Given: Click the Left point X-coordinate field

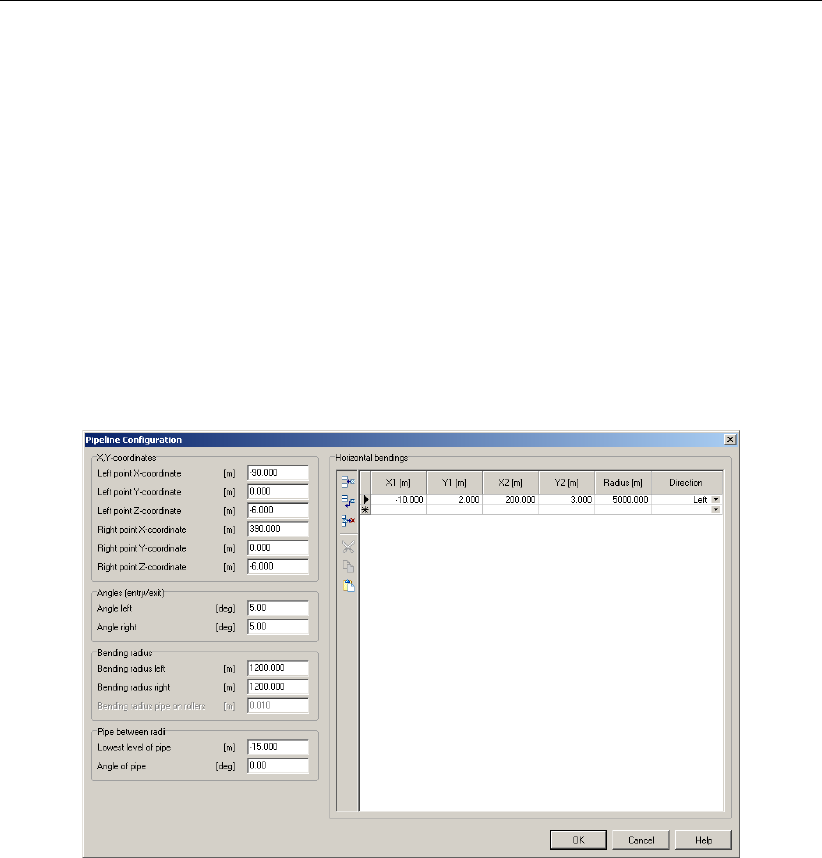Looking at the screenshot, I should (278, 473).
